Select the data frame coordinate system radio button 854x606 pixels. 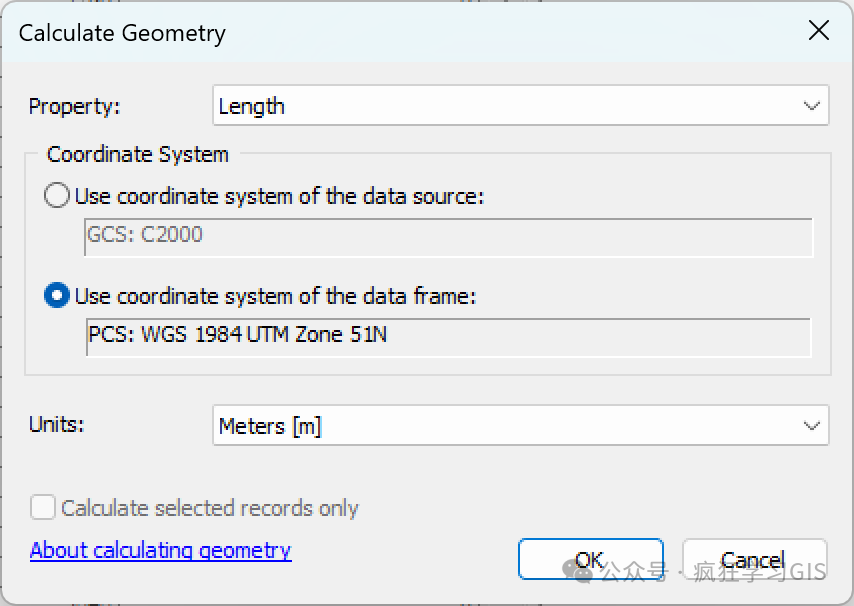pos(57,295)
